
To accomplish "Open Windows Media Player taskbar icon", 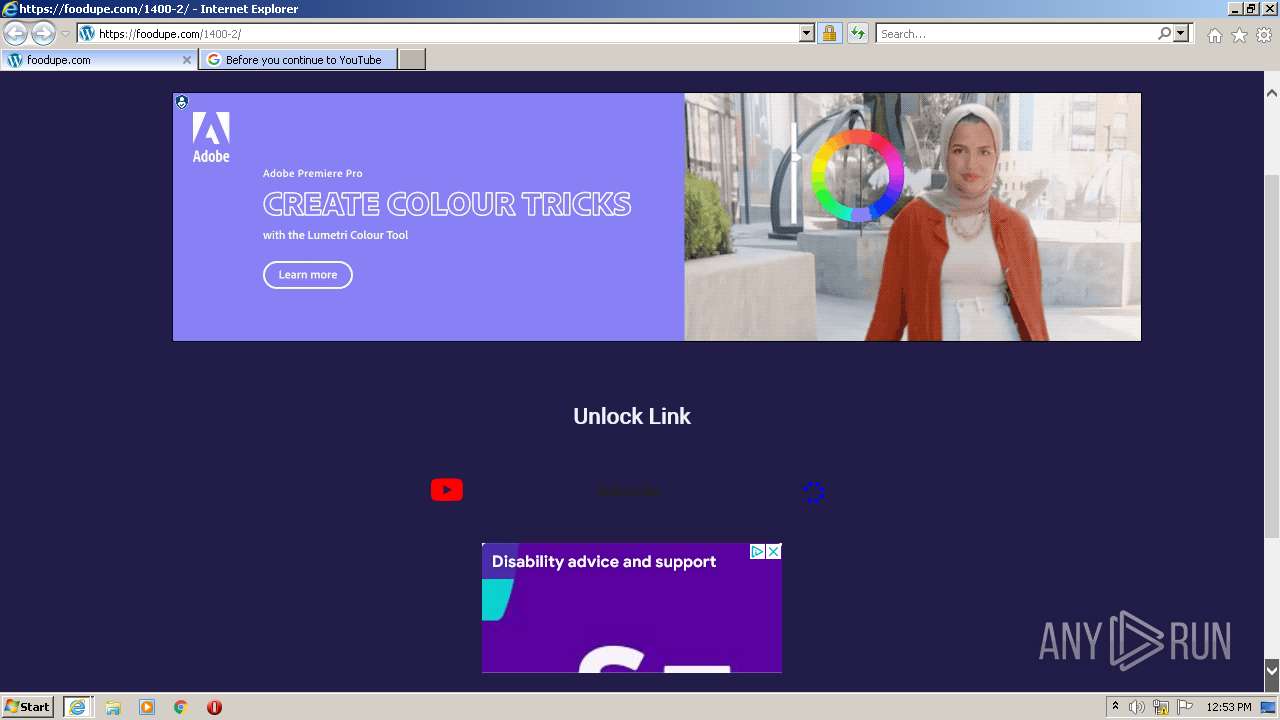I will coord(147,707).
